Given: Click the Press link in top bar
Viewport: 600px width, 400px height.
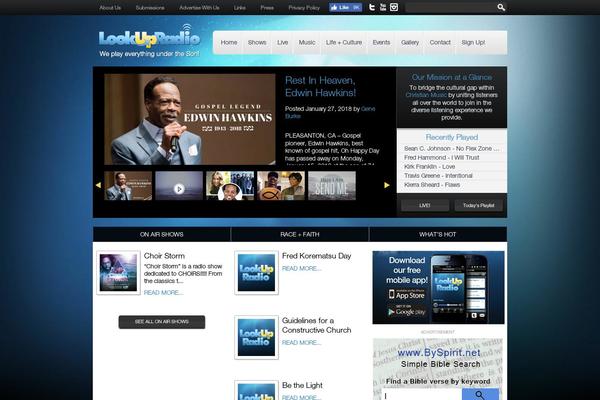Looking at the screenshot, I should click(x=267, y=8).
